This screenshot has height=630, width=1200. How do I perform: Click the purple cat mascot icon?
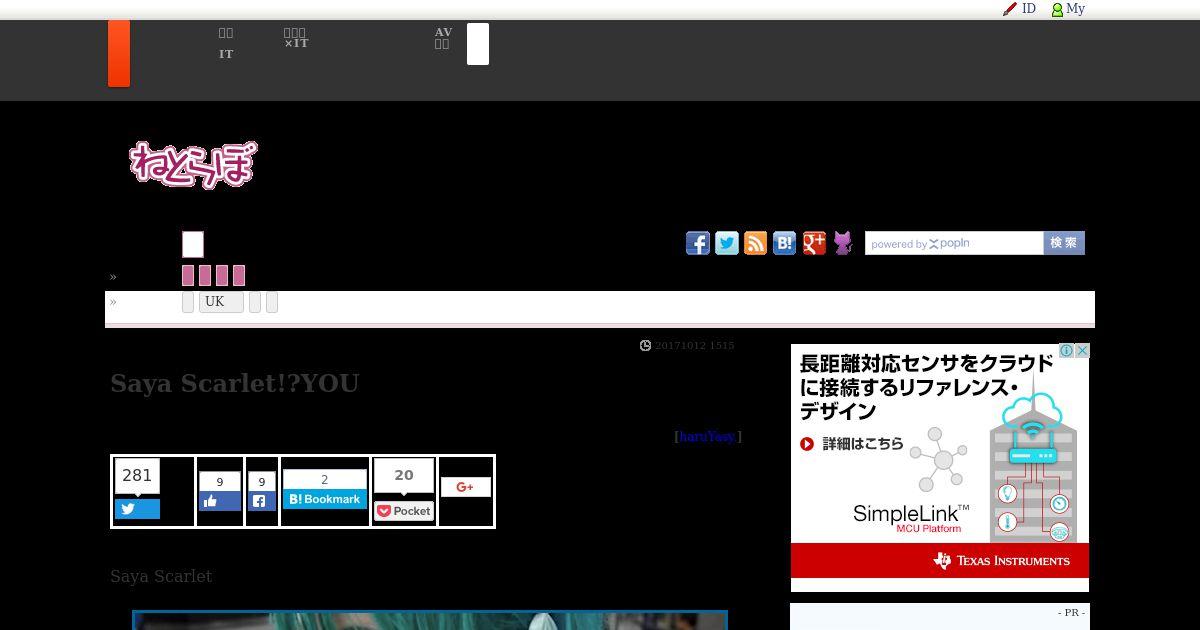(843, 243)
